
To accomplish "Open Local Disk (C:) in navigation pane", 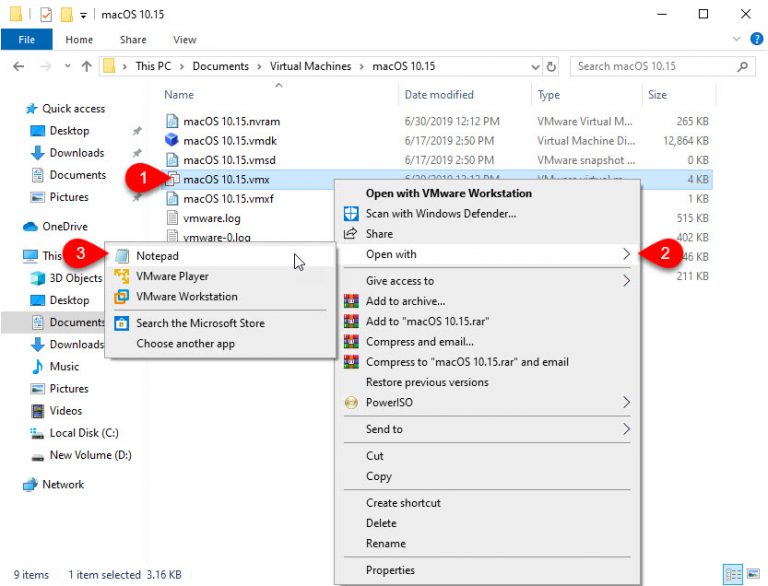I will (84, 433).
